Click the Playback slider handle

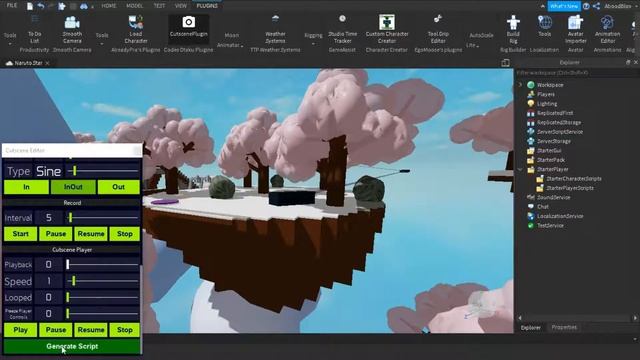[68, 264]
